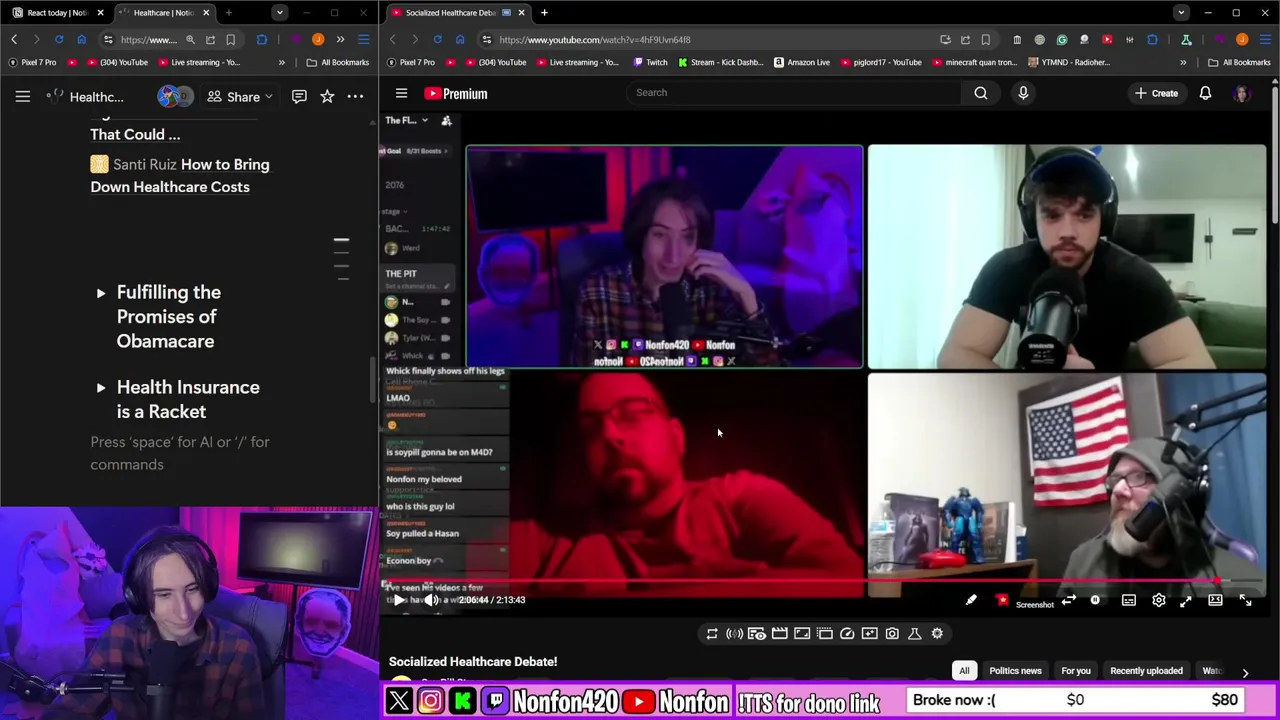Select 'For you' filter chip
Image resolution: width=1280 pixels, height=720 pixels.
[1076, 671]
